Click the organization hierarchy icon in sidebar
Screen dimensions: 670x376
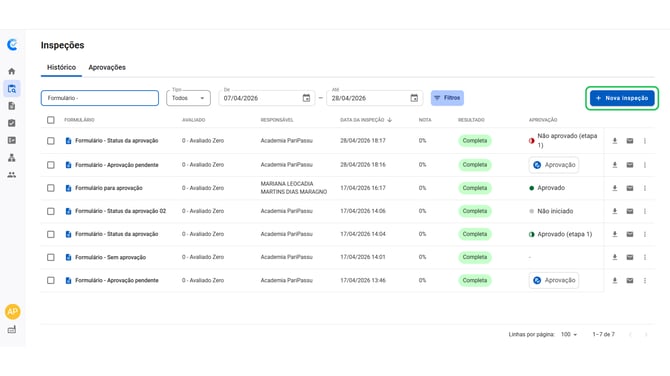[x=12, y=158]
